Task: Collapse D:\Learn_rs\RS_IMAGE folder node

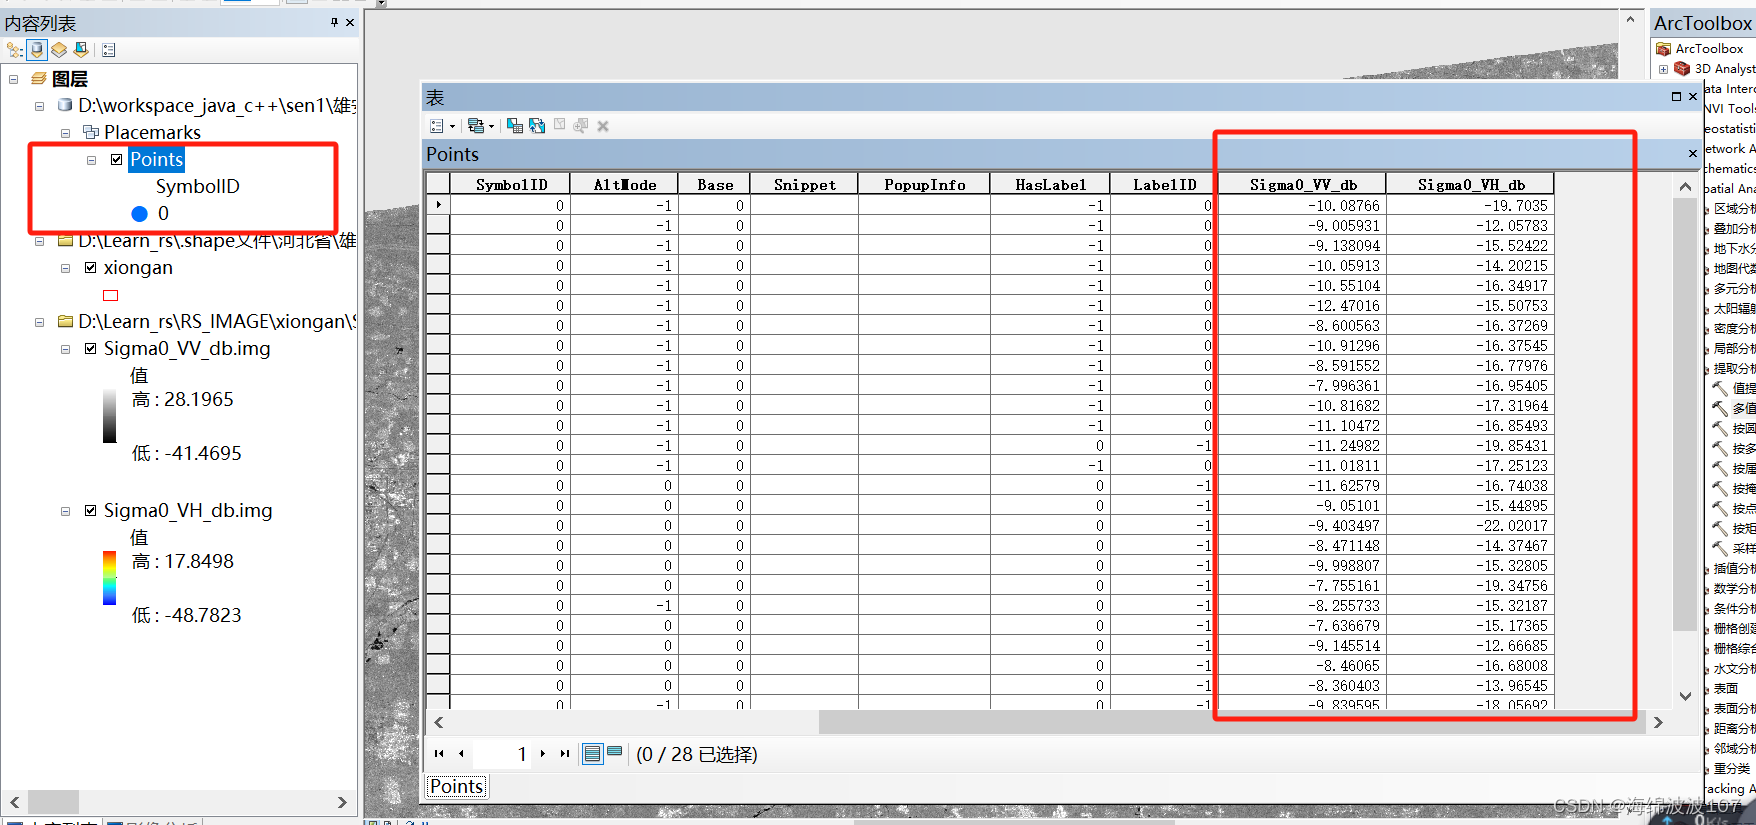Action: [39, 321]
